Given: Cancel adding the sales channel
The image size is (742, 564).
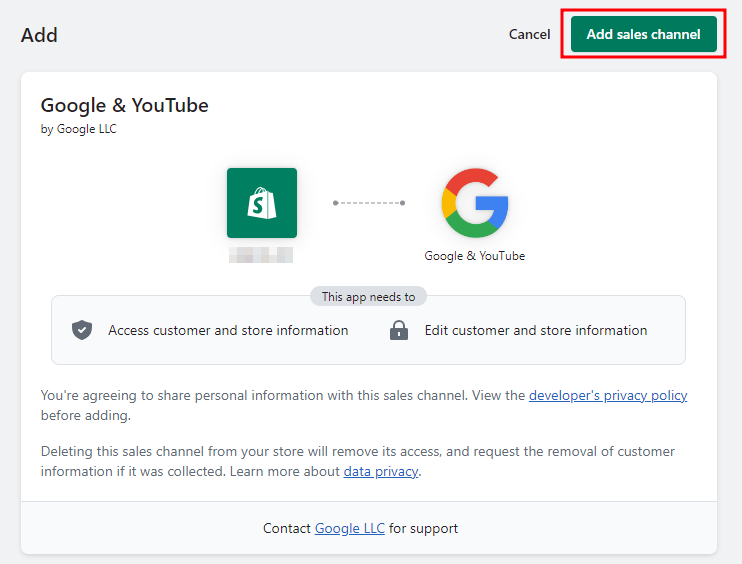Looking at the screenshot, I should point(530,34).
